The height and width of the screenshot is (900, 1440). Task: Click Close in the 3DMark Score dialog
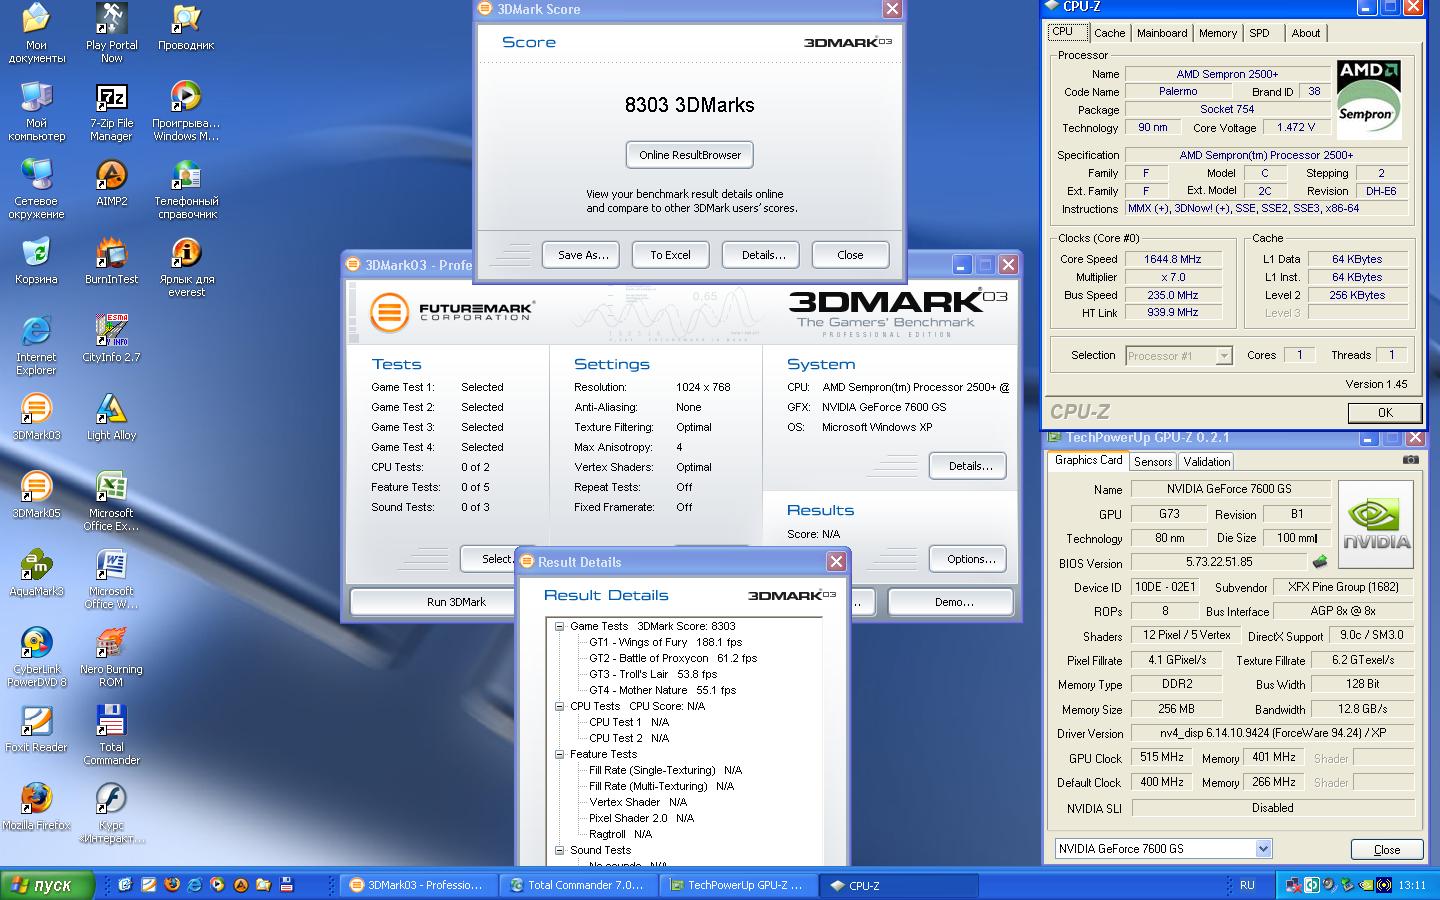(x=850, y=255)
